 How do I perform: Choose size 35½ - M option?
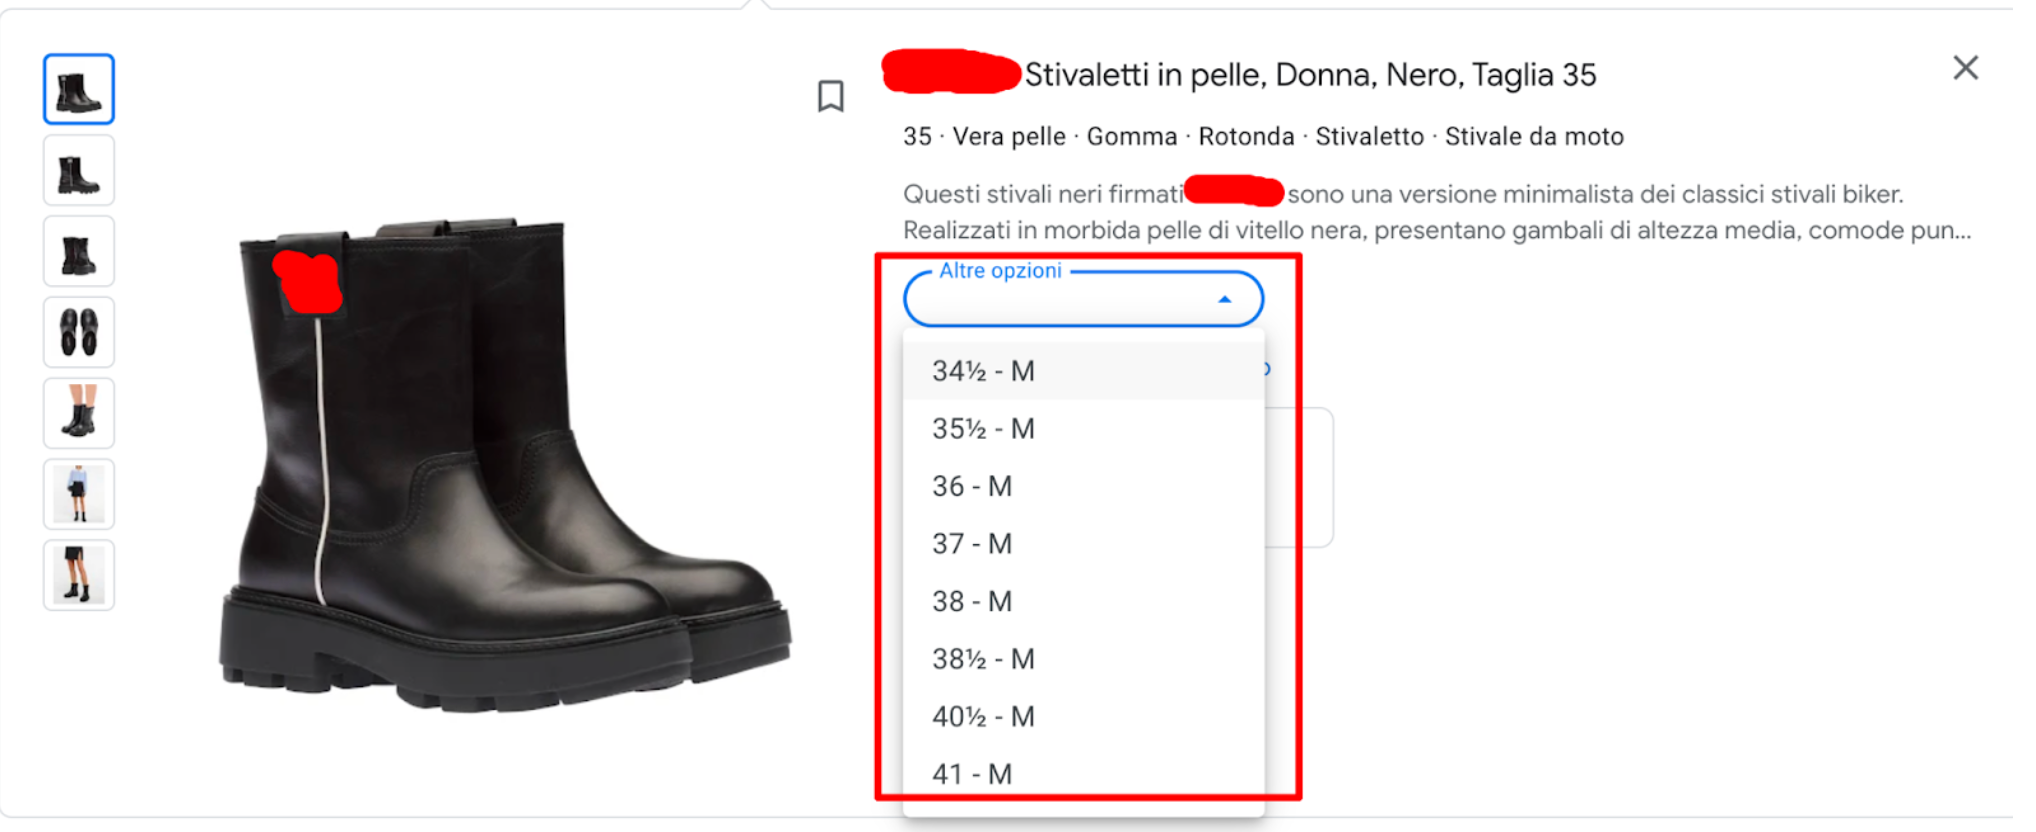tap(984, 429)
